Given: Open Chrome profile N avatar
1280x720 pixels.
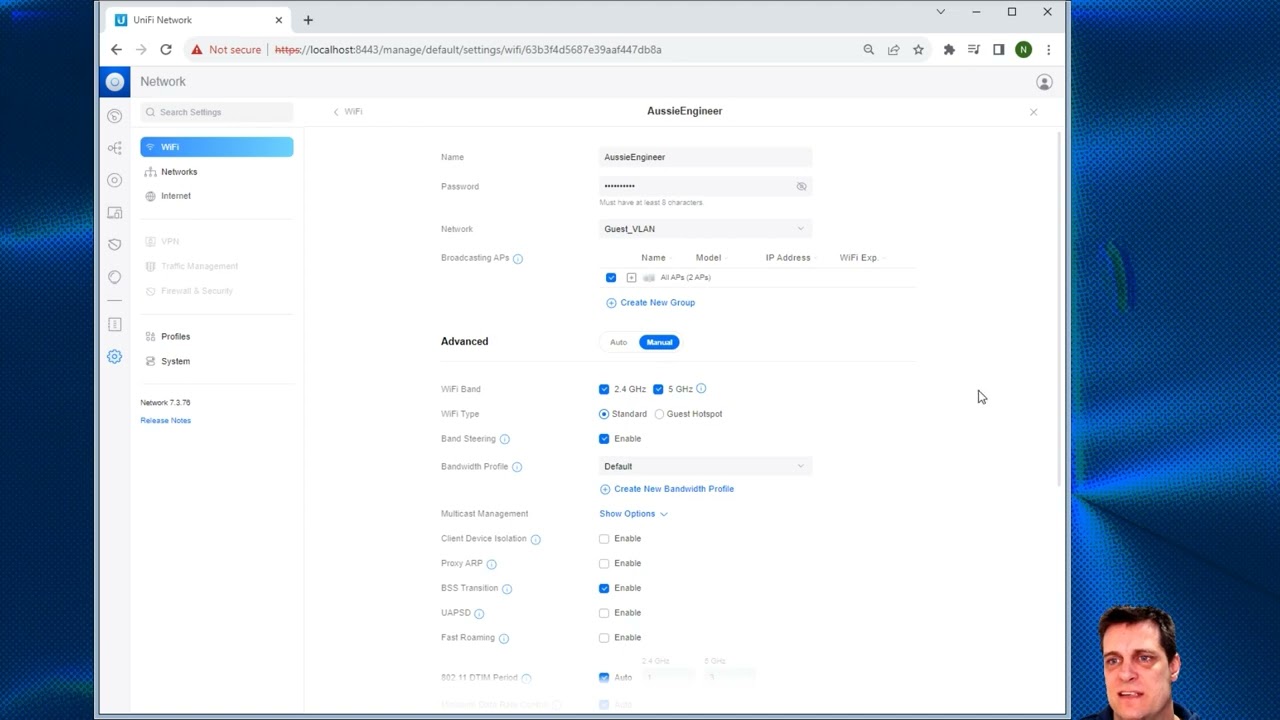Looking at the screenshot, I should pos(1023,49).
